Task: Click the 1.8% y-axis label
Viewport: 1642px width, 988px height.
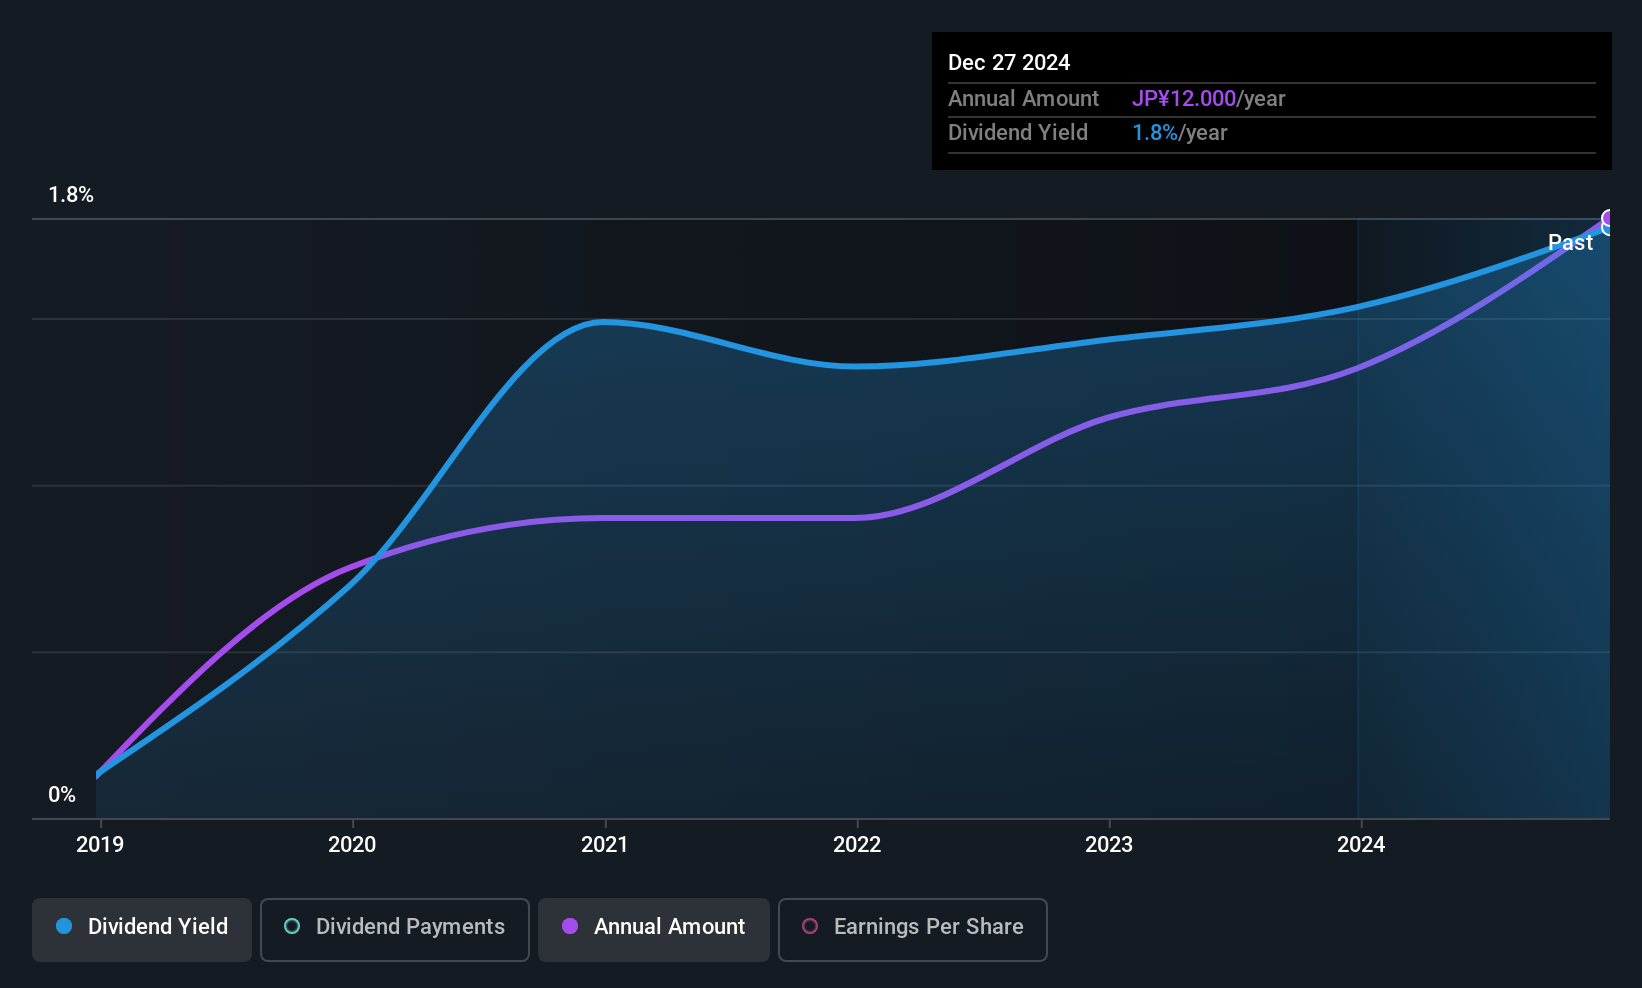Action: [71, 195]
